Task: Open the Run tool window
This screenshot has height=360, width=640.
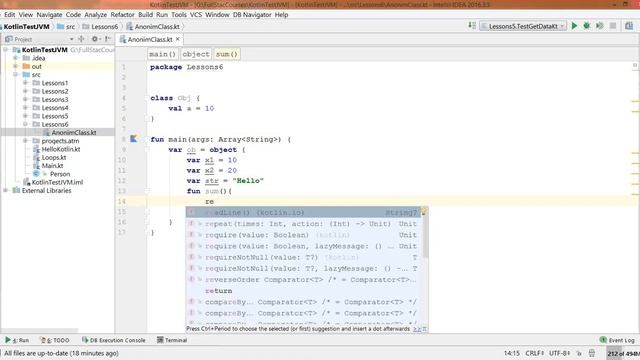Action: tap(17, 340)
